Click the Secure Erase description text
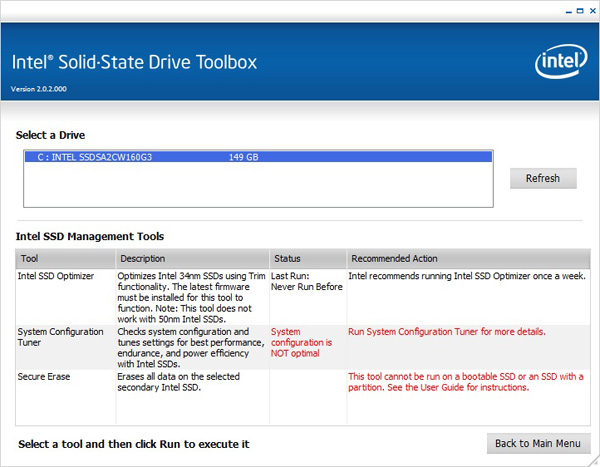 (x=178, y=382)
